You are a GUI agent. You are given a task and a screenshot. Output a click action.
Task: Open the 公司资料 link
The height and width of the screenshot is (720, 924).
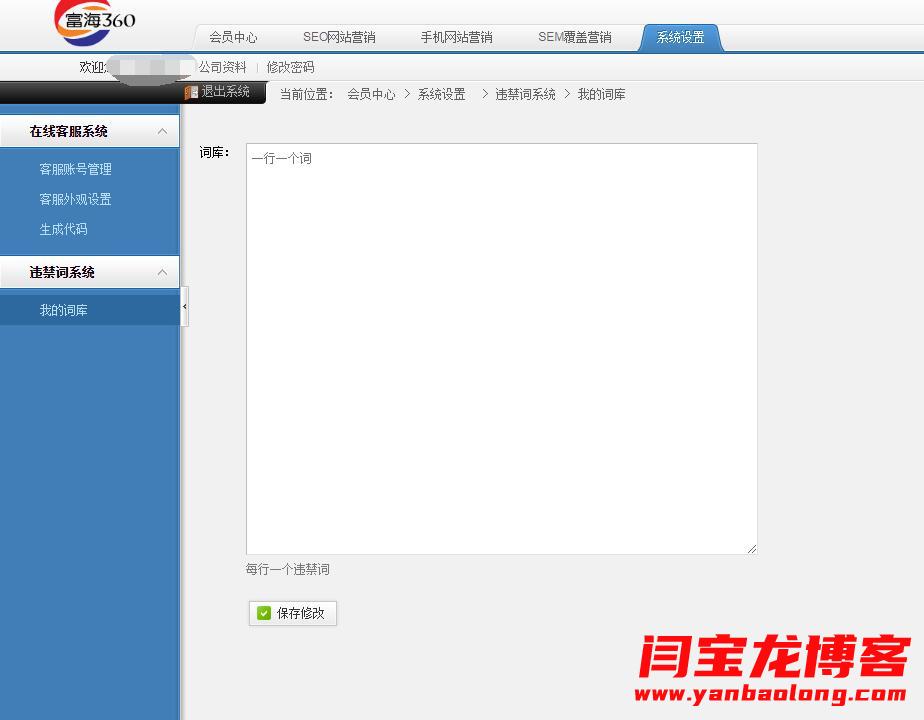222,67
